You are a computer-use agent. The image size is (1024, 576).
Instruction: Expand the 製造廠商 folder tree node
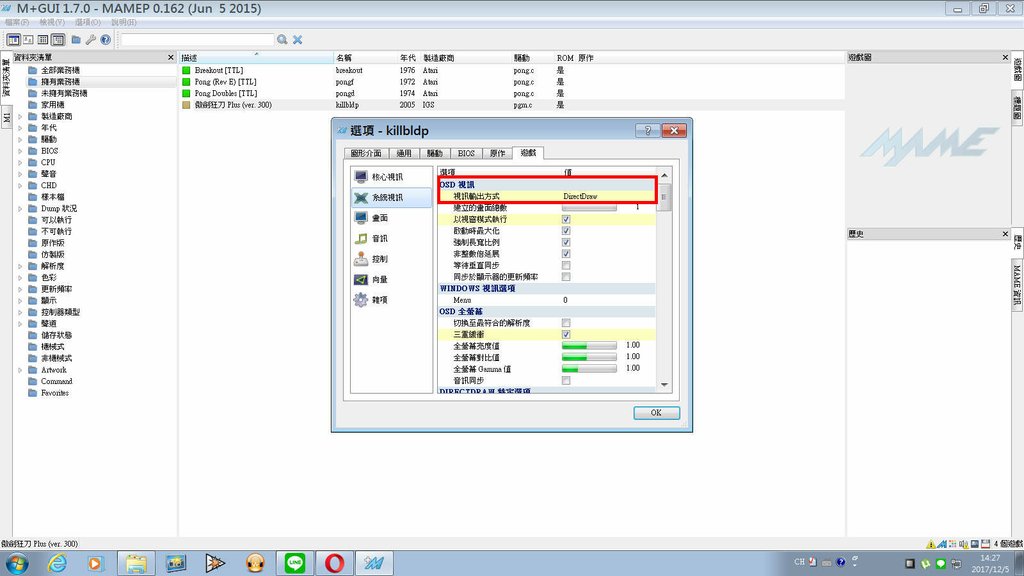(x=20, y=116)
